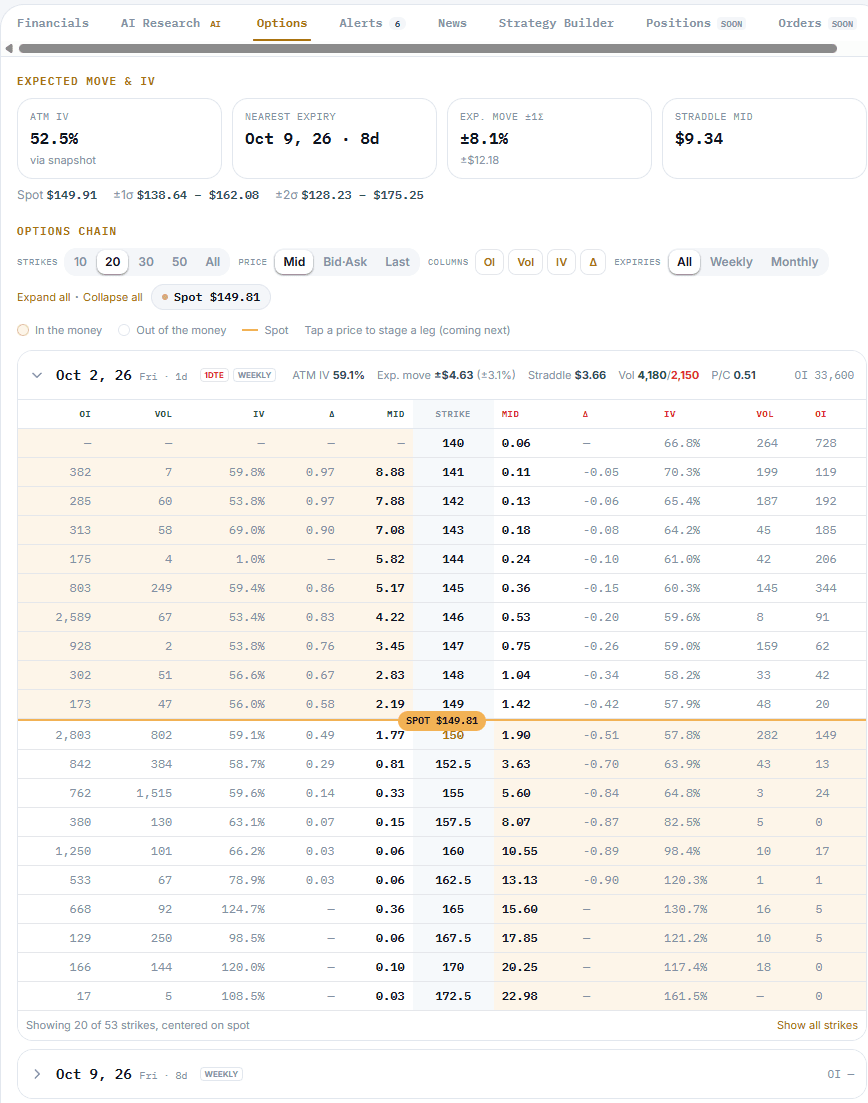Click the Show all strikes link

click(x=817, y=1025)
